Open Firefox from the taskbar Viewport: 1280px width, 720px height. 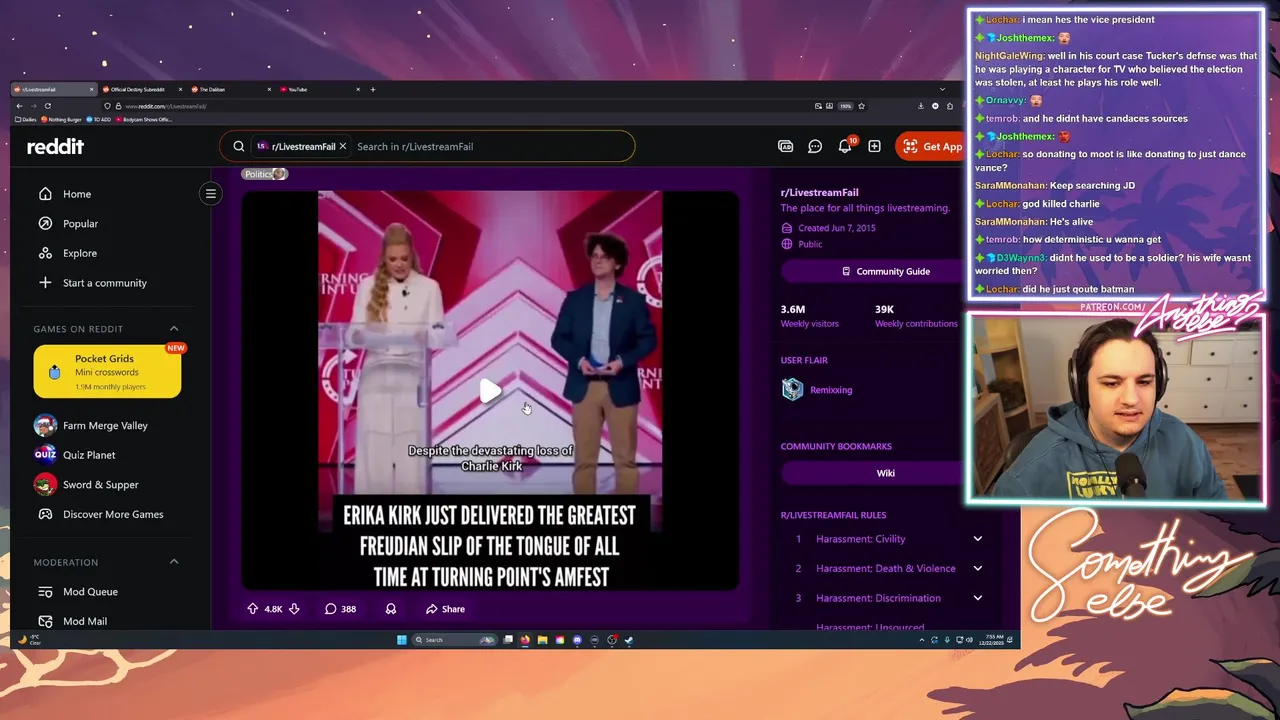click(x=525, y=640)
